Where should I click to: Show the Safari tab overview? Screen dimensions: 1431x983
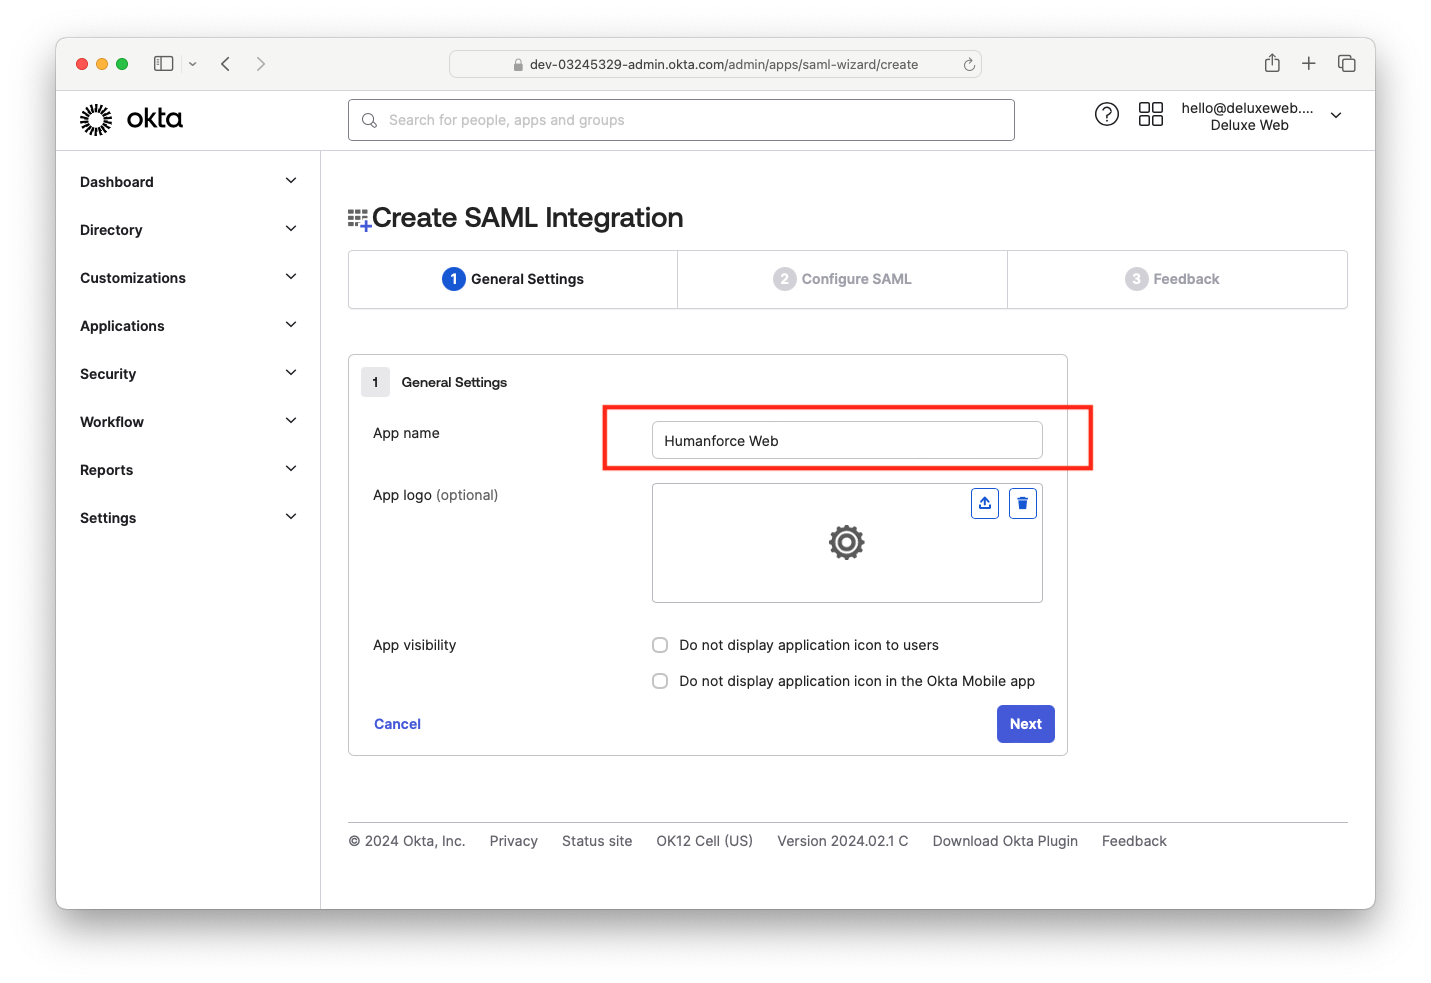tap(1347, 64)
